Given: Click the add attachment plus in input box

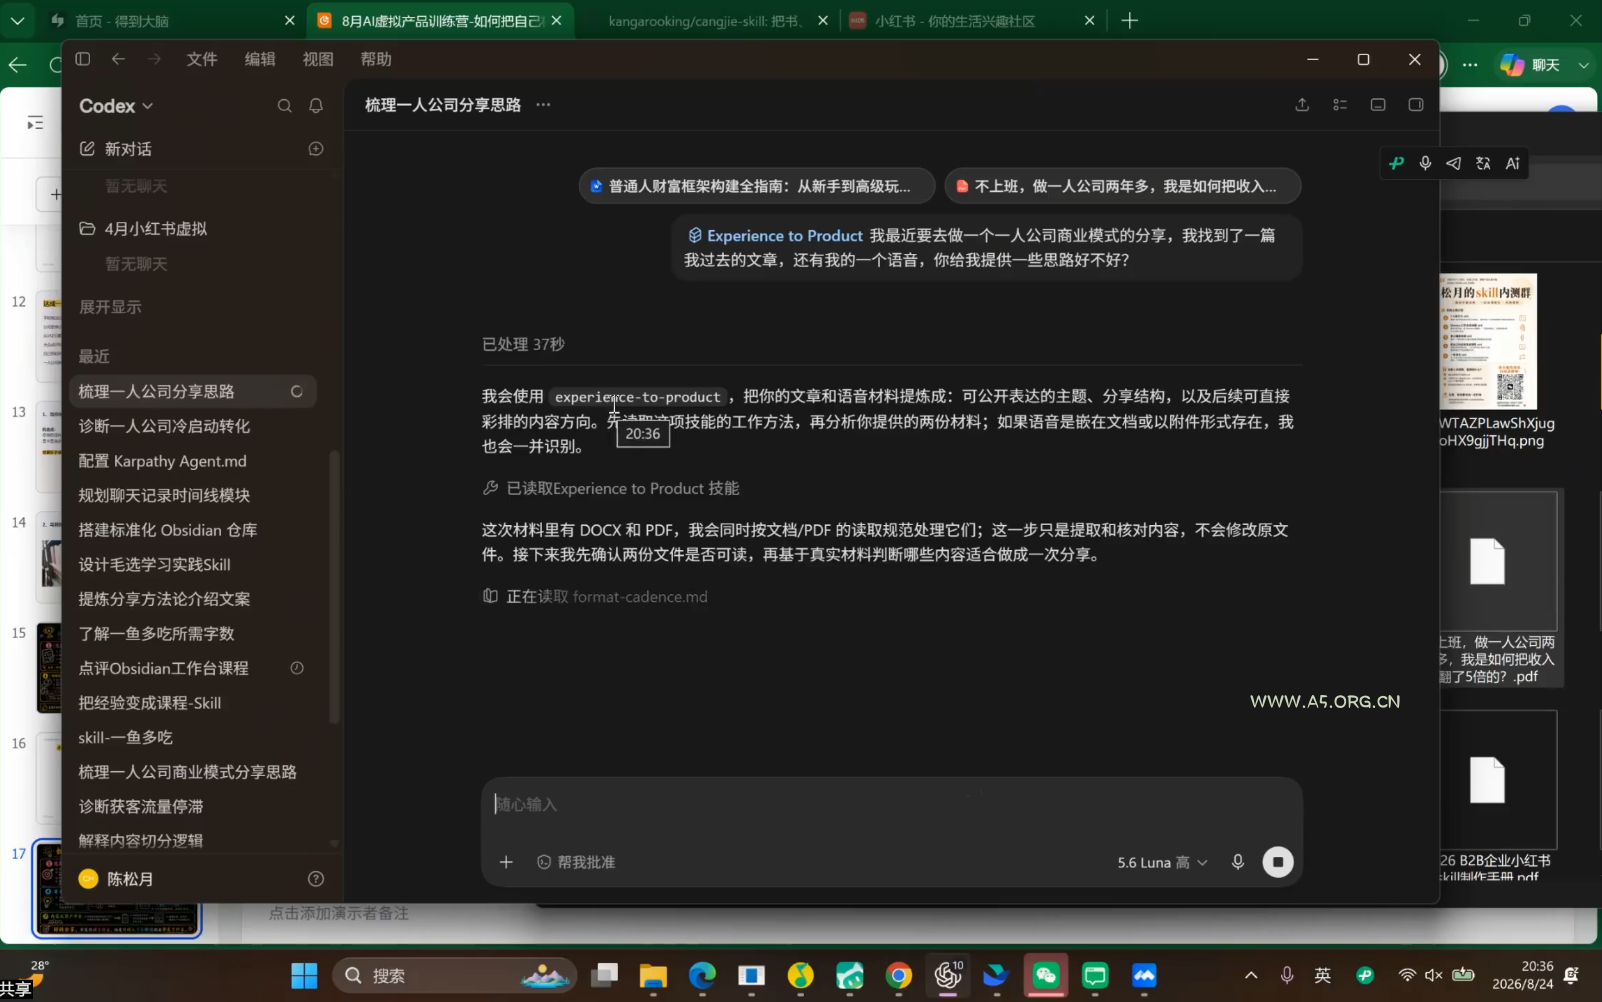Looking at the screenshot, I should [x=506, y=862].
